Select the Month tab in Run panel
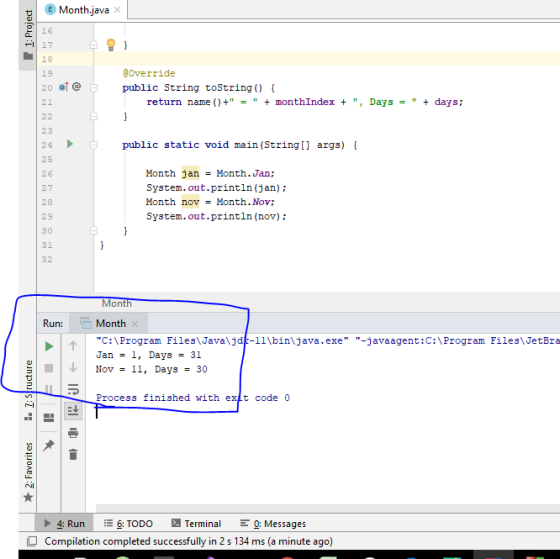This screenshot has width=560, height=559. click(x=108, y=323)
